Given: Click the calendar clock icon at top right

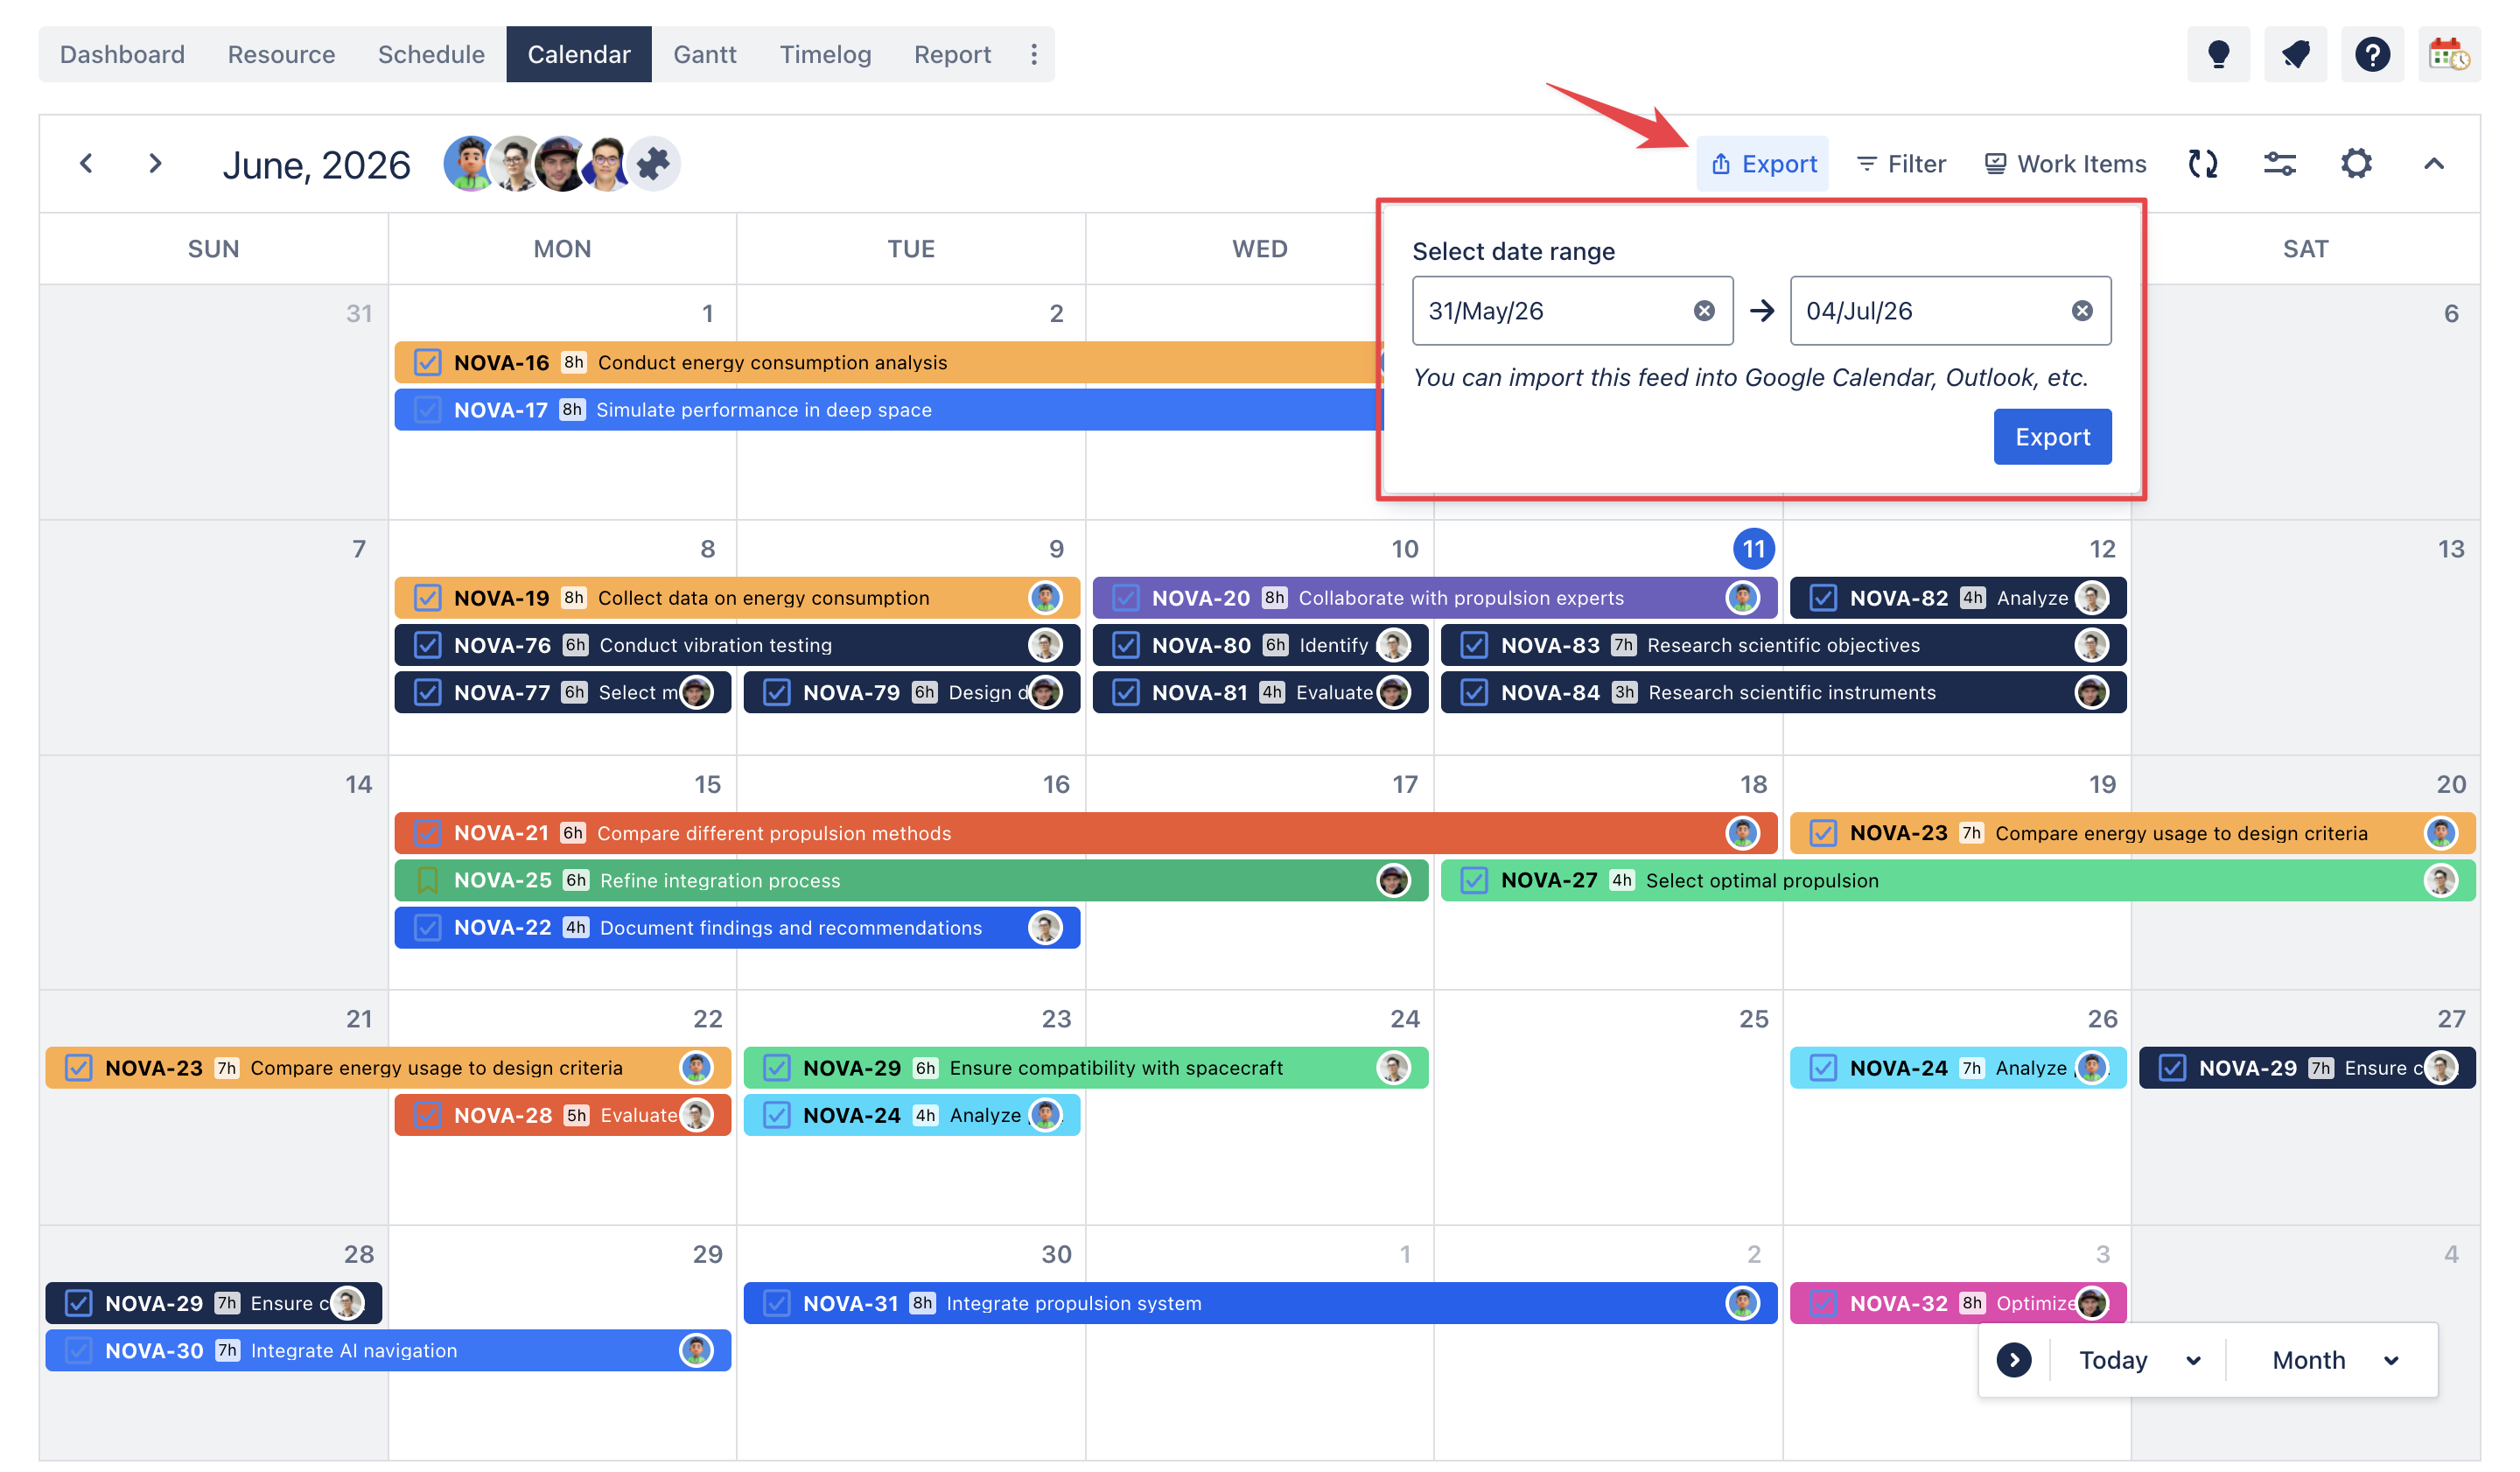Looking at the screenshot, I should (x=2448, y=54).
